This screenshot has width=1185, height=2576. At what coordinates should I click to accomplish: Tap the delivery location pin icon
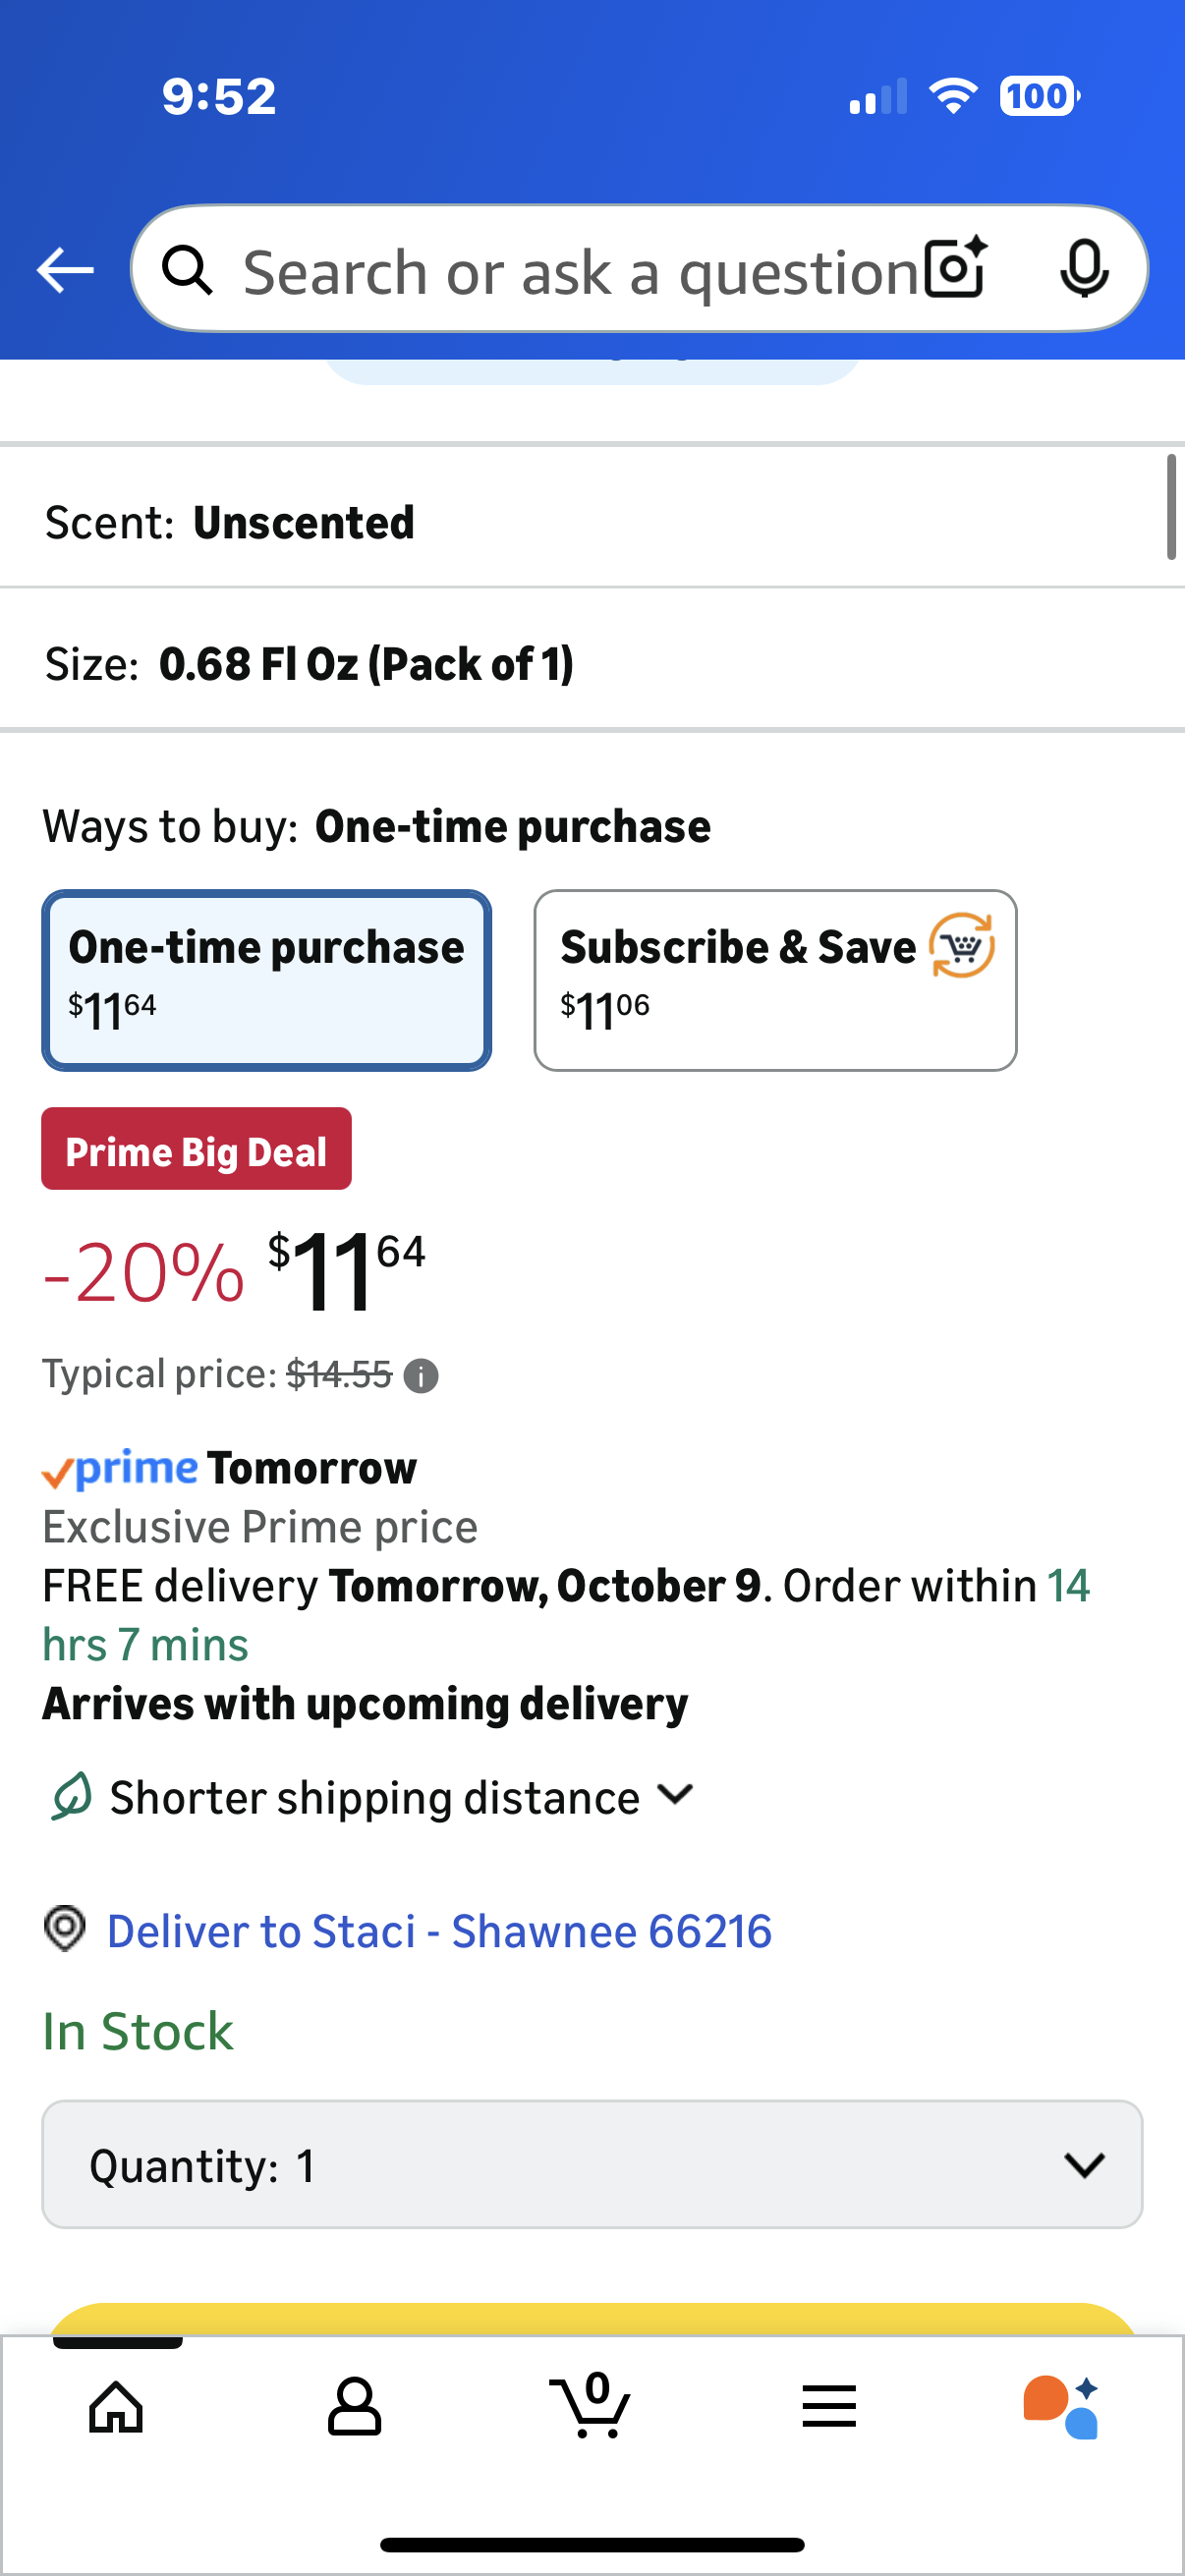[x=65, y=1928]
